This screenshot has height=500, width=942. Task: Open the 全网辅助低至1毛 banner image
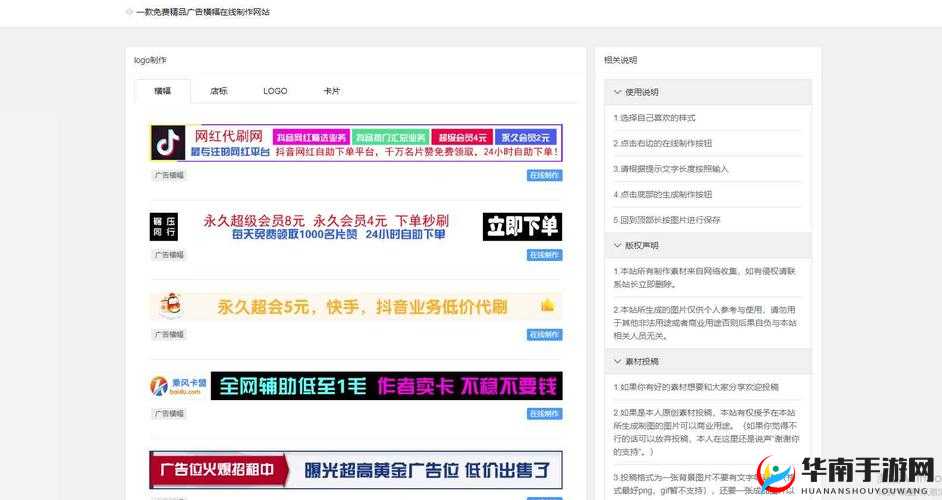click(x=356, y=386)
